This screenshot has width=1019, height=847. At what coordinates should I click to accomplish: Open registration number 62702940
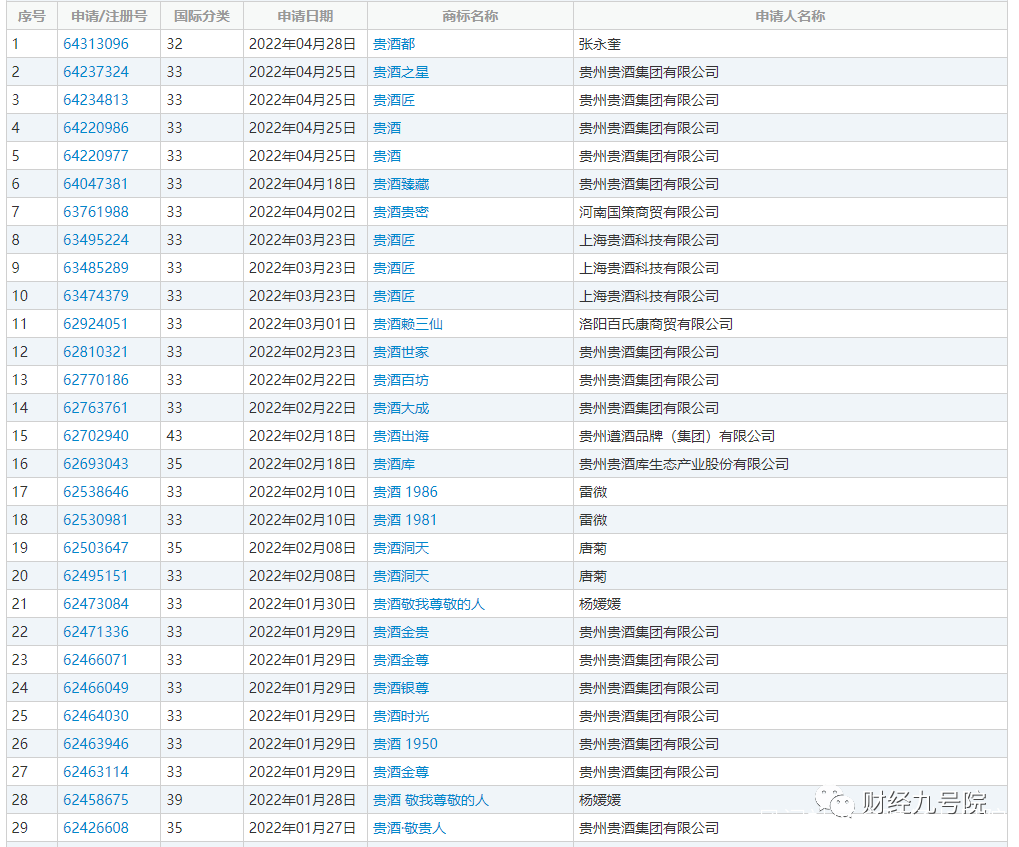pyautogui.click(x=96, y=436)
